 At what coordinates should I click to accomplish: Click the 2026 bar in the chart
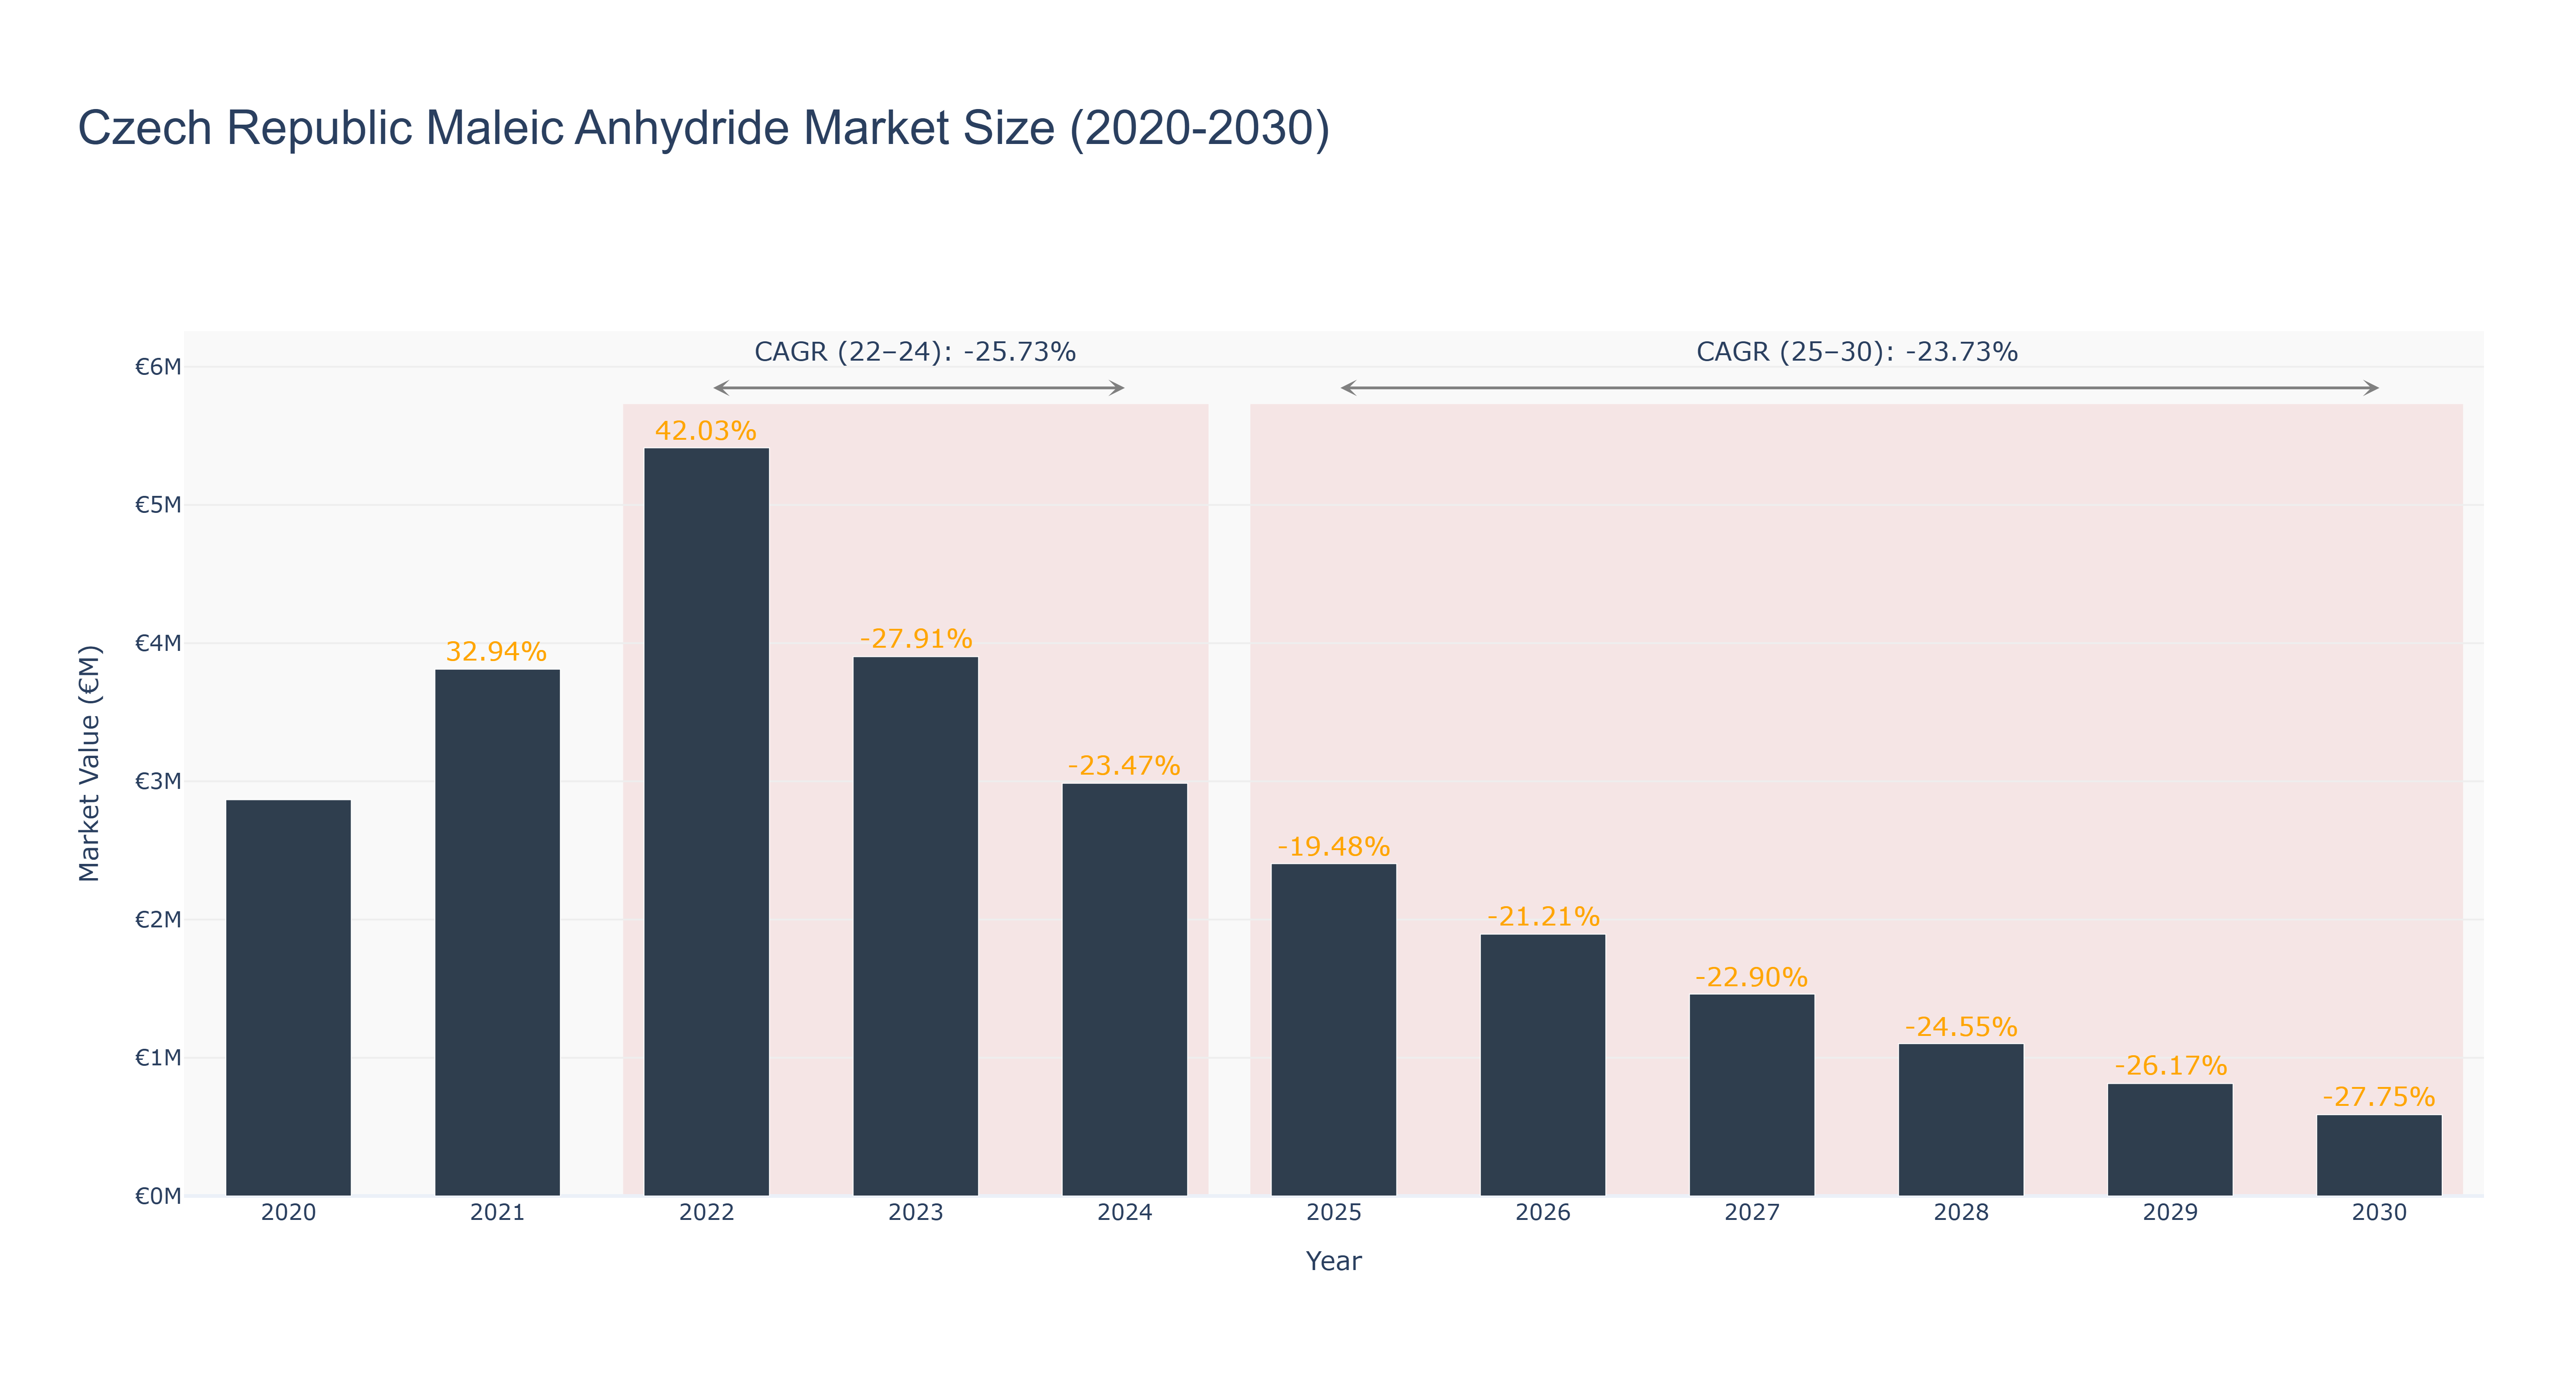coord(1542,1065)
